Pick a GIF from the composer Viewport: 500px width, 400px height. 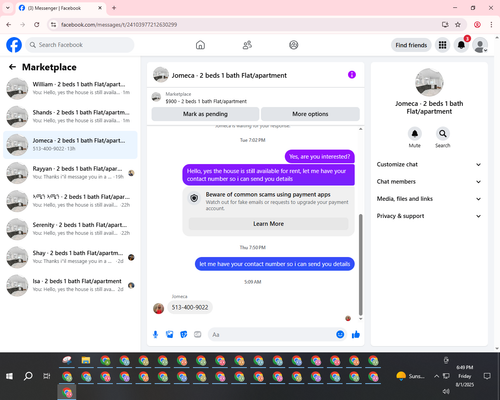tap(198, 334)
